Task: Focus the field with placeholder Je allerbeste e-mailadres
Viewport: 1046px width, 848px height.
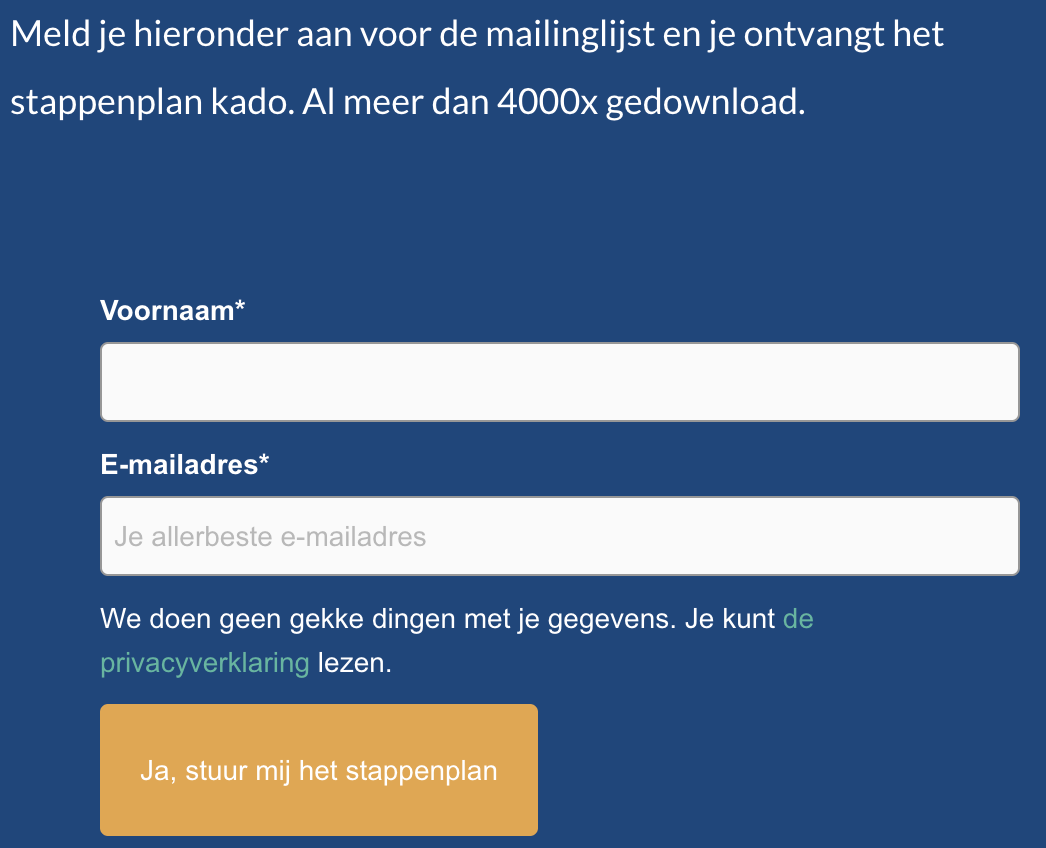Action: pyautogui.click(x=558, y=536)
